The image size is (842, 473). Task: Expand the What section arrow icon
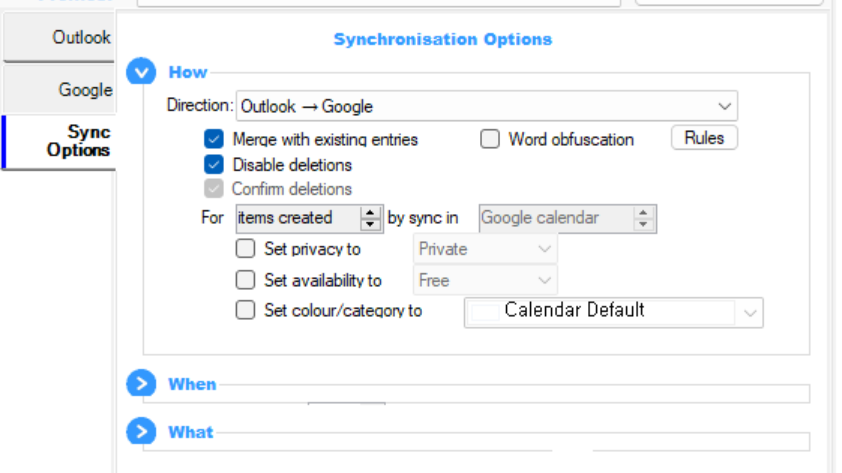141,432
